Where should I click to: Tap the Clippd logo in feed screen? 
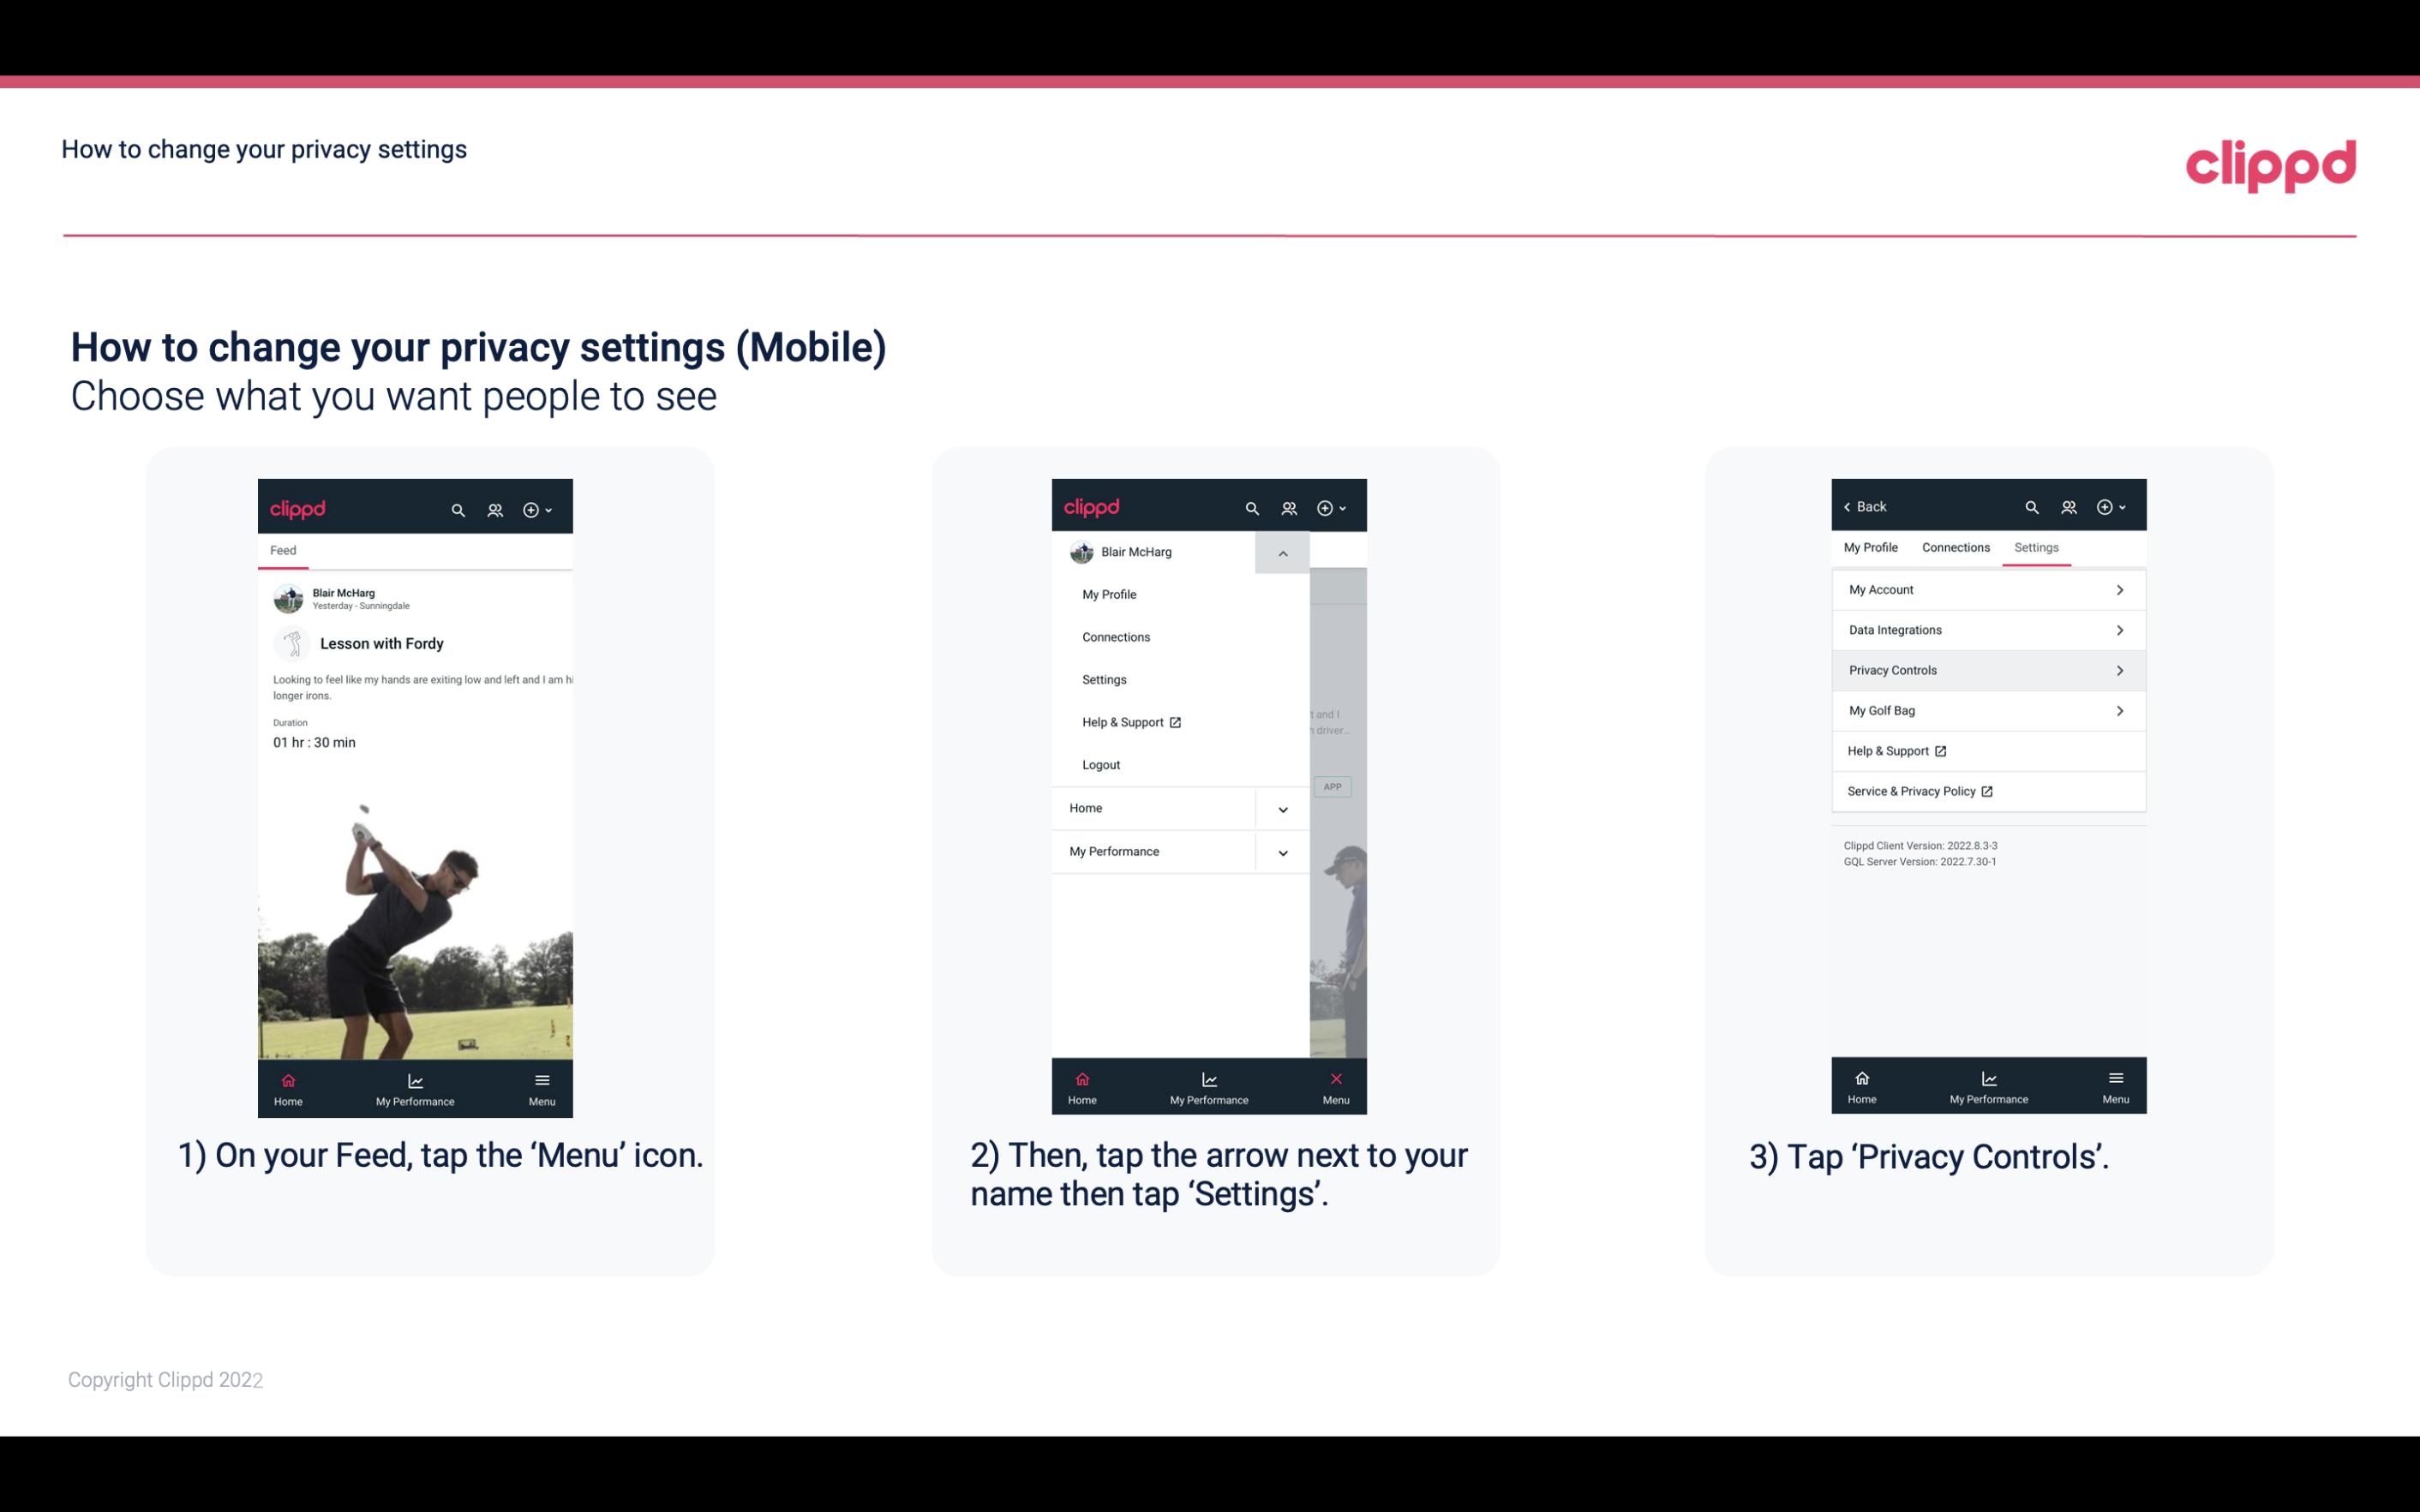[x=298, y=507]
